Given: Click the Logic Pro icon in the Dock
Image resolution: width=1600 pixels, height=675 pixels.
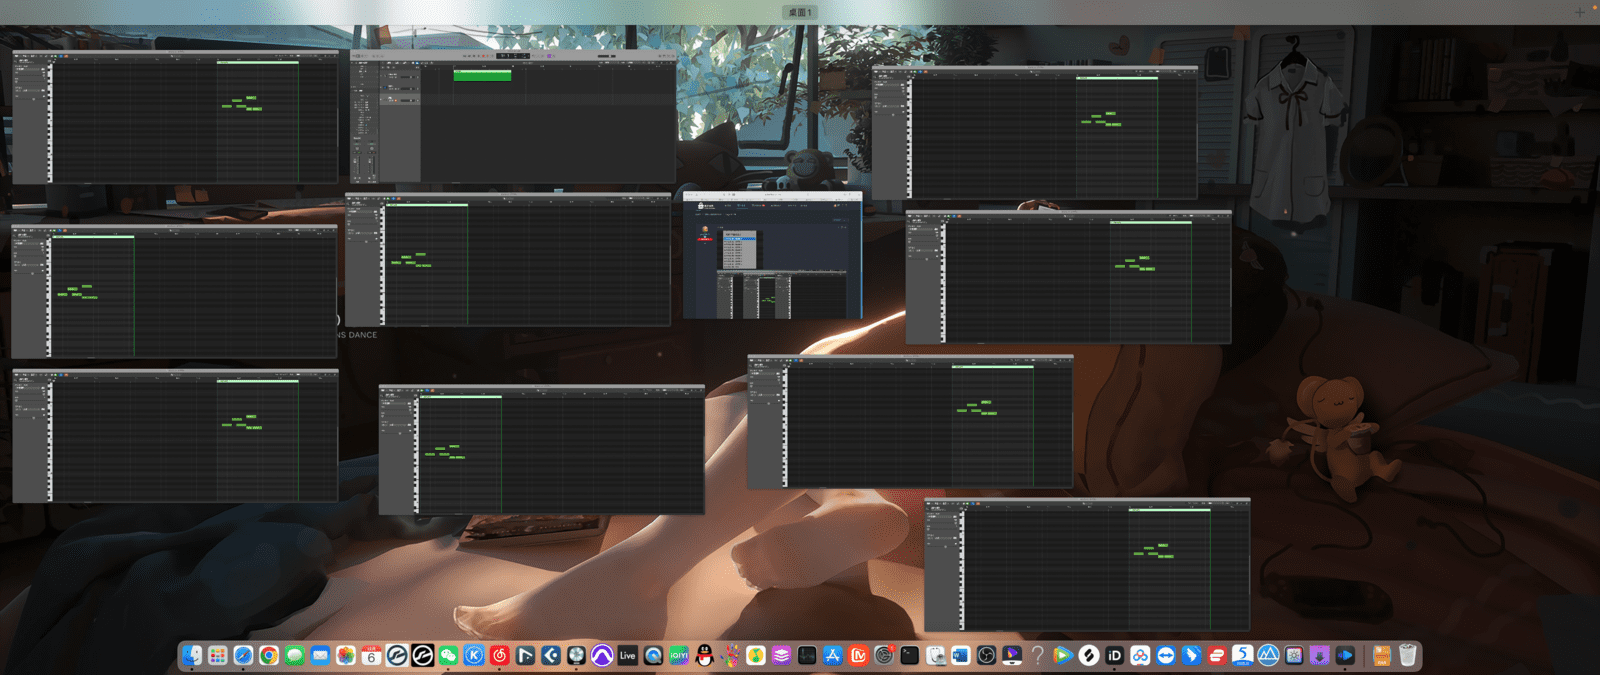Looking at the screenshot, I should 576,655.
